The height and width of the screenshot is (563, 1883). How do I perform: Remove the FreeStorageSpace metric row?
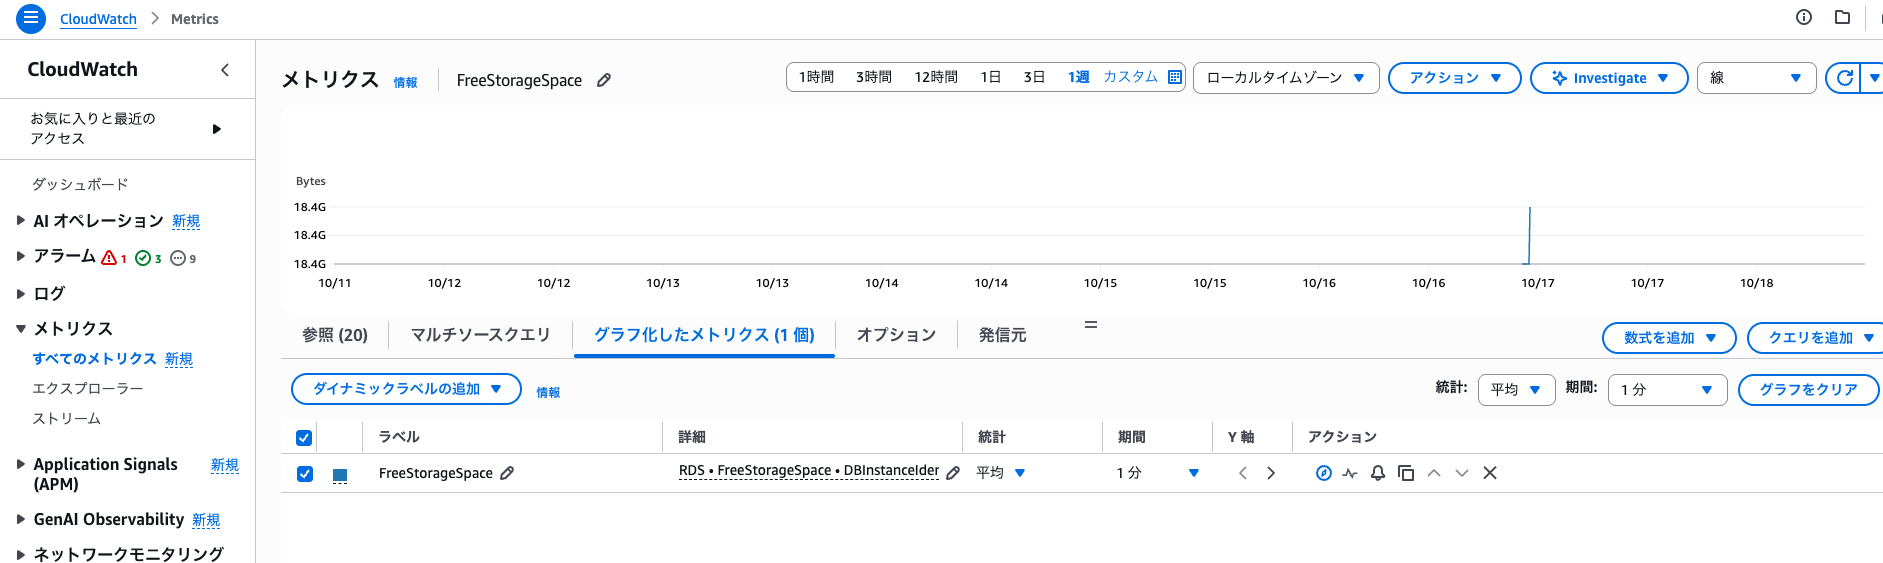(1489, 473)
